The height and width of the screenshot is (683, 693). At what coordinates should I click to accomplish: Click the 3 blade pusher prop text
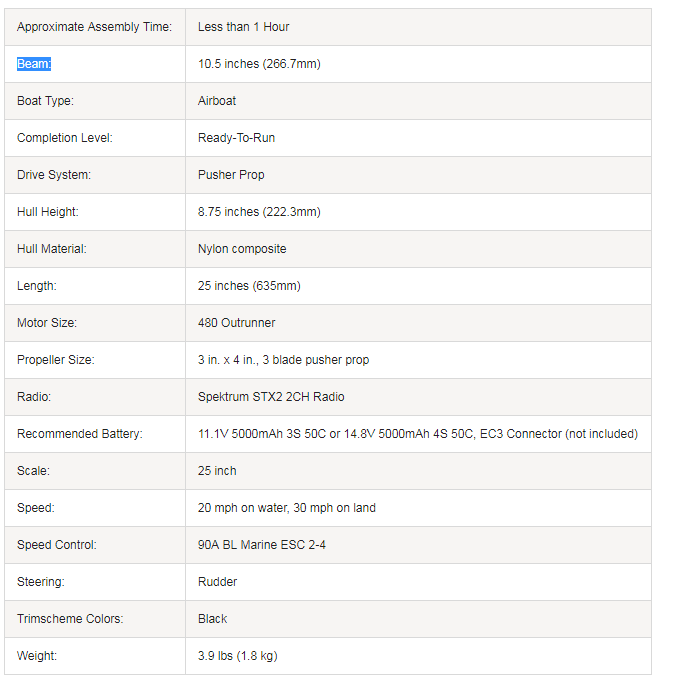[283, 360]
